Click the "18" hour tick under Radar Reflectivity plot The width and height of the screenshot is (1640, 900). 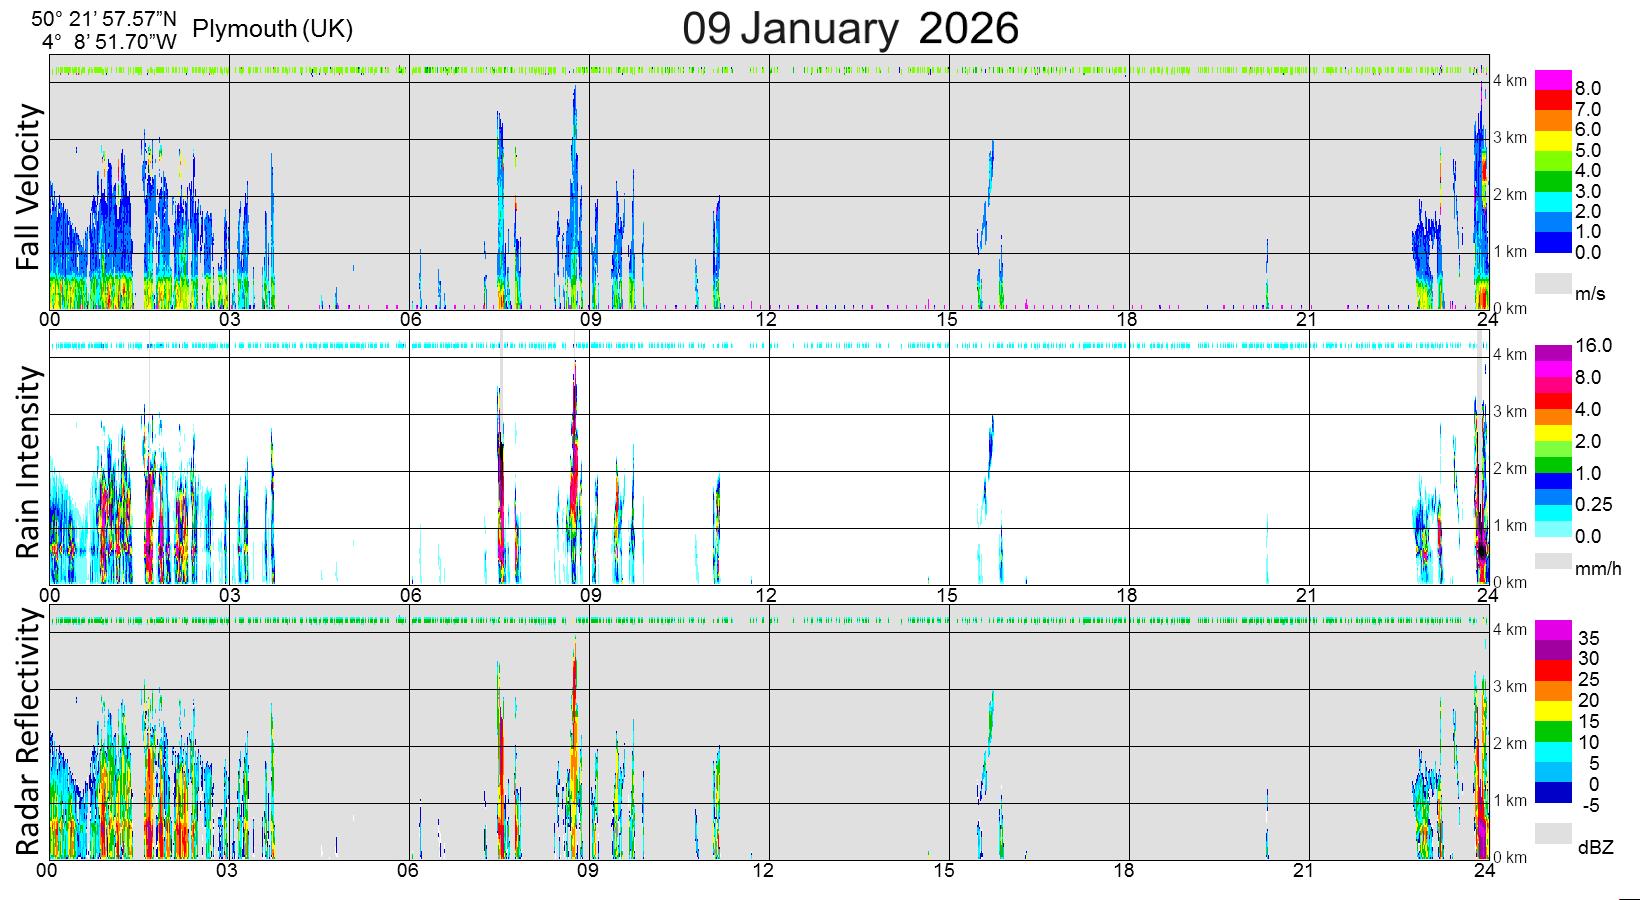[x=1126, y=870]
